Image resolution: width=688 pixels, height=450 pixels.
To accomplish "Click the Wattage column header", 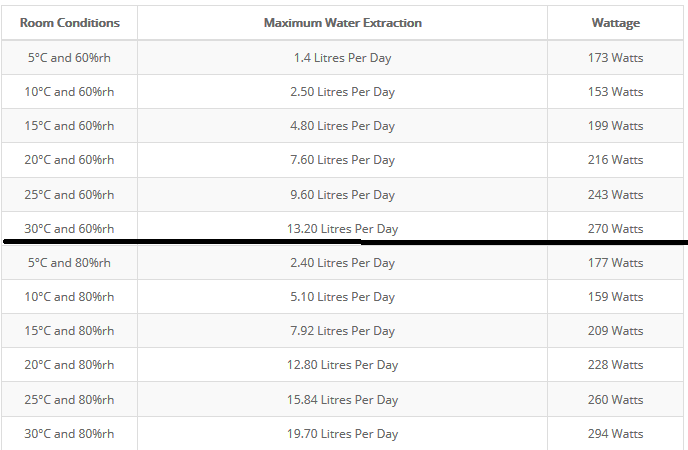I will click(615, 23).
